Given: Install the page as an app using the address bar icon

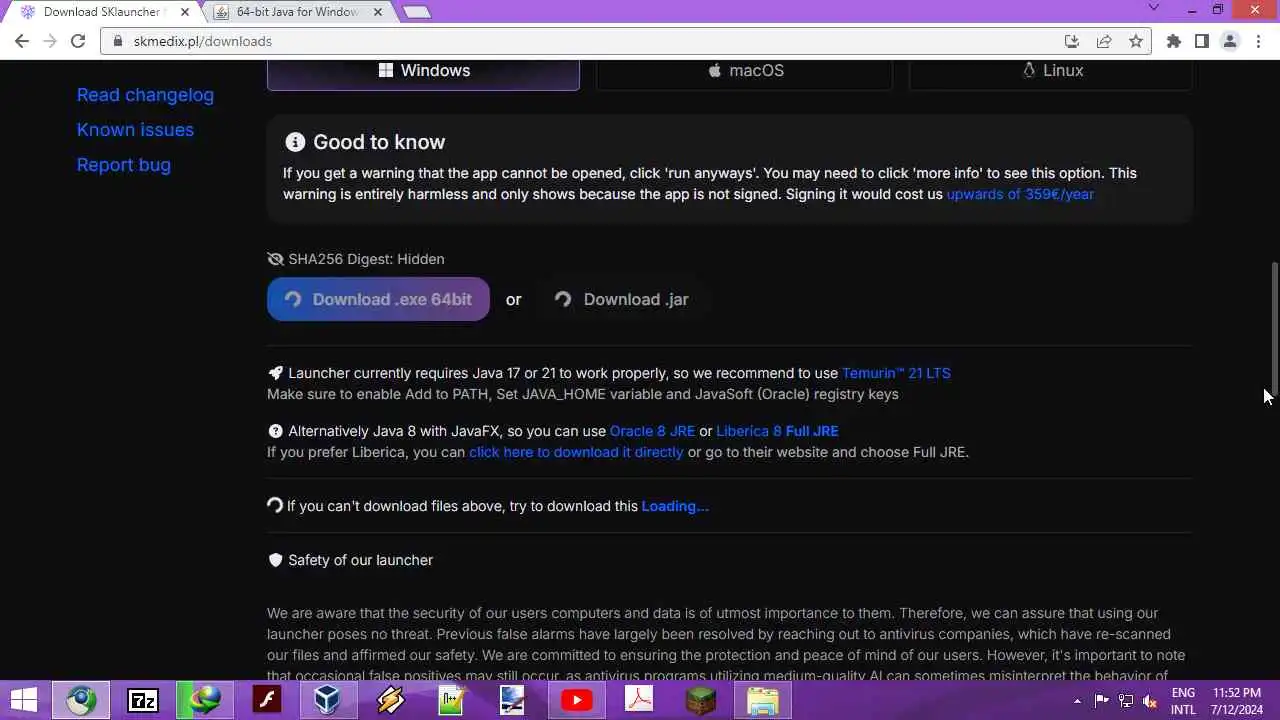Looking at the screenshot, I should pos(1072,41).
